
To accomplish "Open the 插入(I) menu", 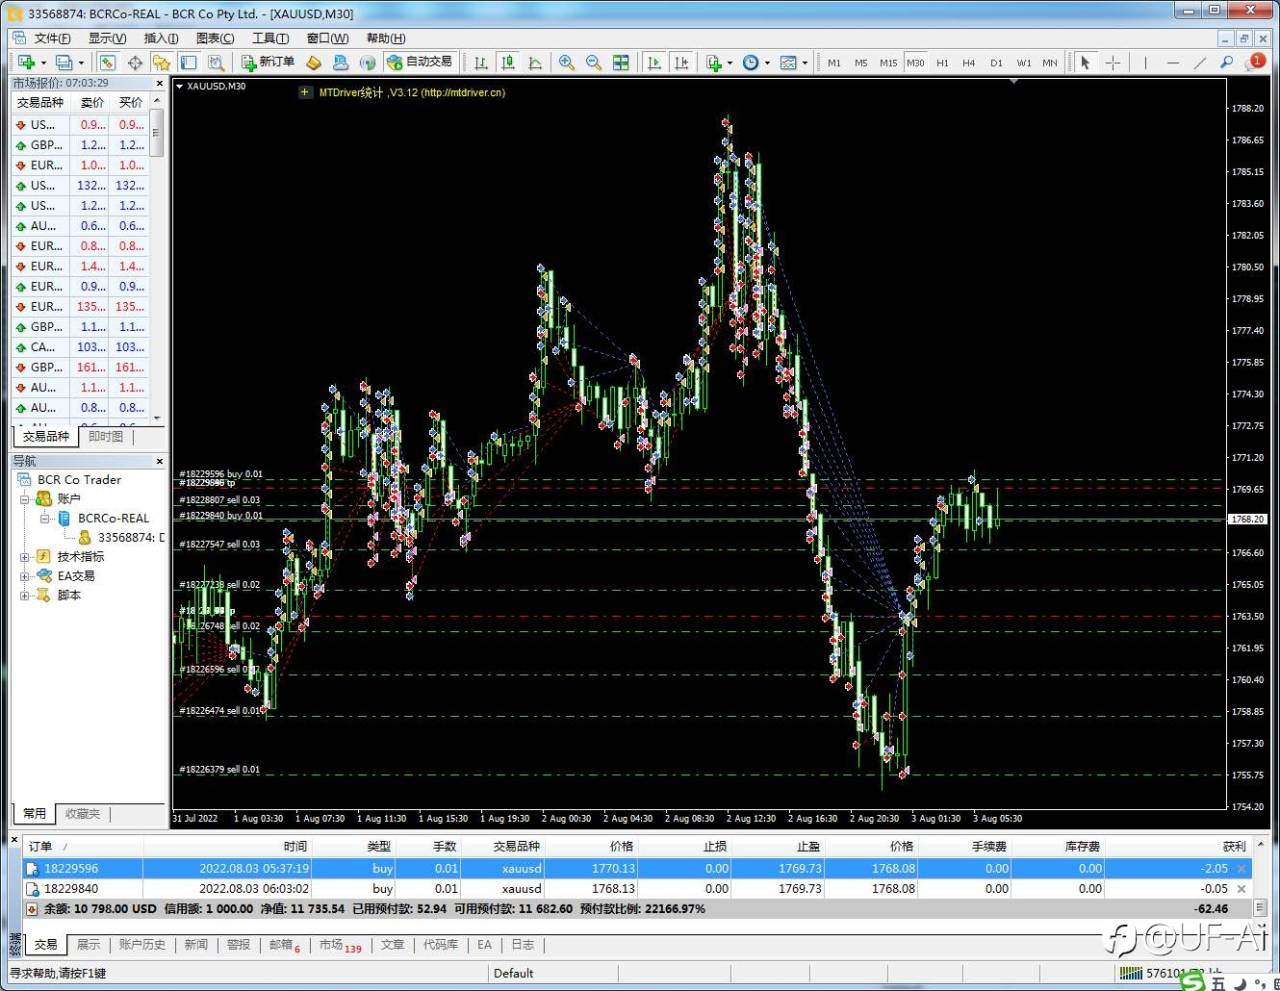I will 161,38.
